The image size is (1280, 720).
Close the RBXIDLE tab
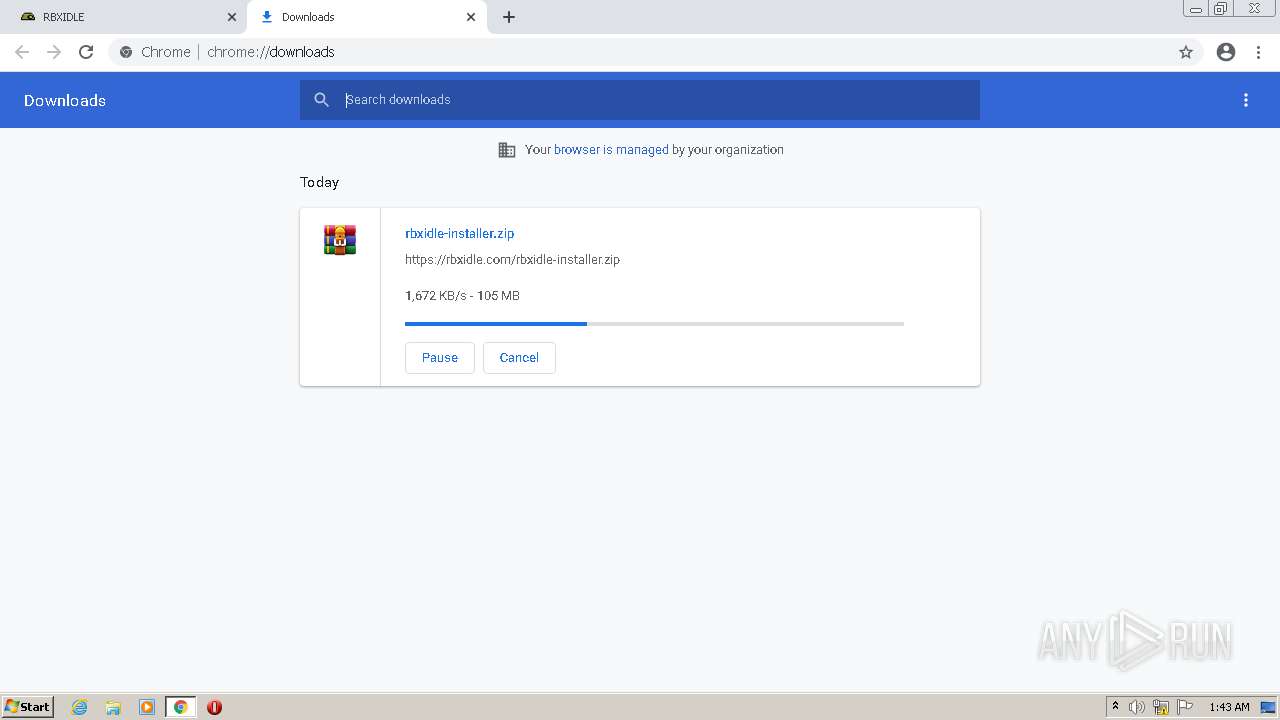pos(232,17)
